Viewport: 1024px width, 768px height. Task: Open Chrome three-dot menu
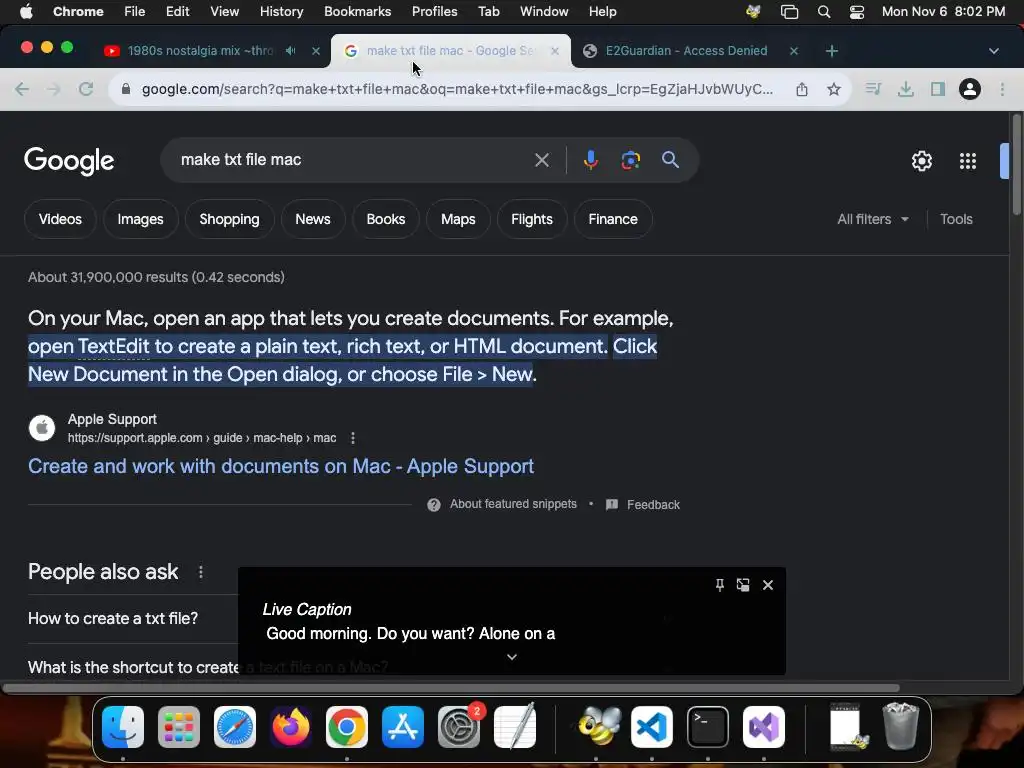1002,89
